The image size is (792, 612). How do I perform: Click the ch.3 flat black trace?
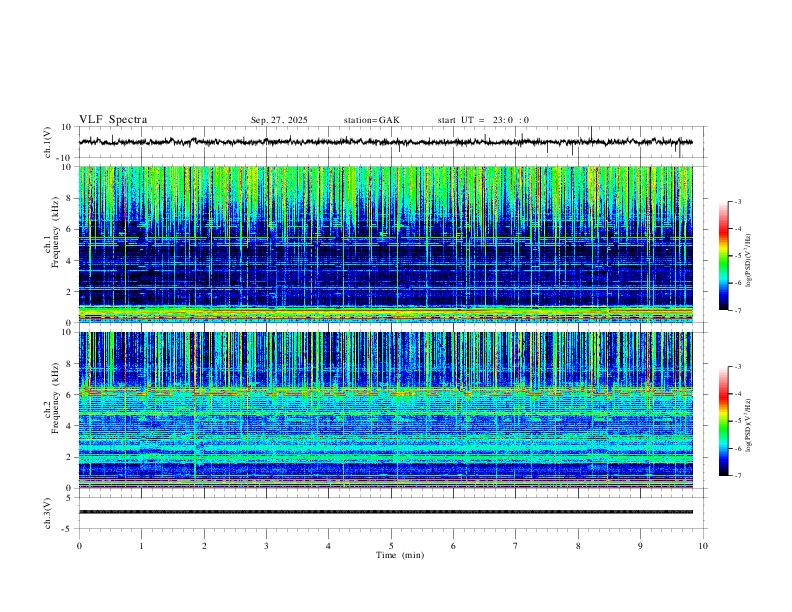(x=386, y=512)
